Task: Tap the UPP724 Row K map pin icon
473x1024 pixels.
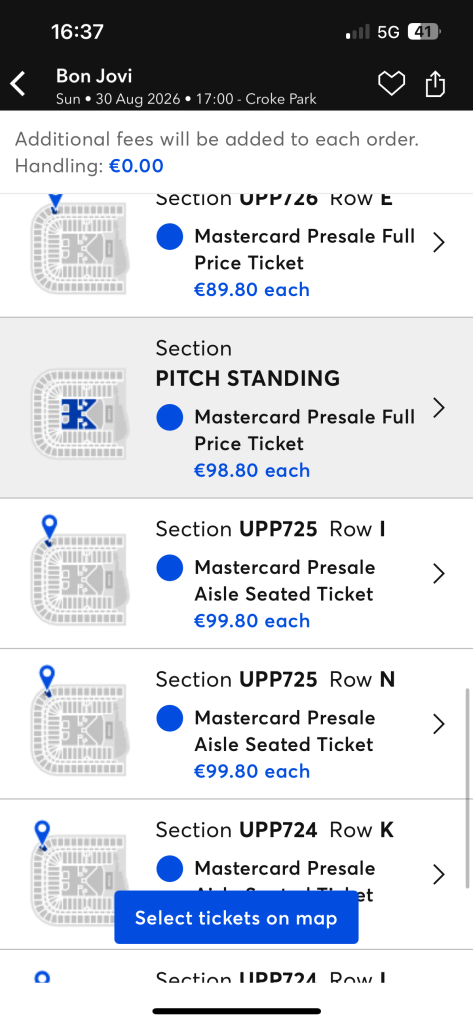Action: [42, 836]
